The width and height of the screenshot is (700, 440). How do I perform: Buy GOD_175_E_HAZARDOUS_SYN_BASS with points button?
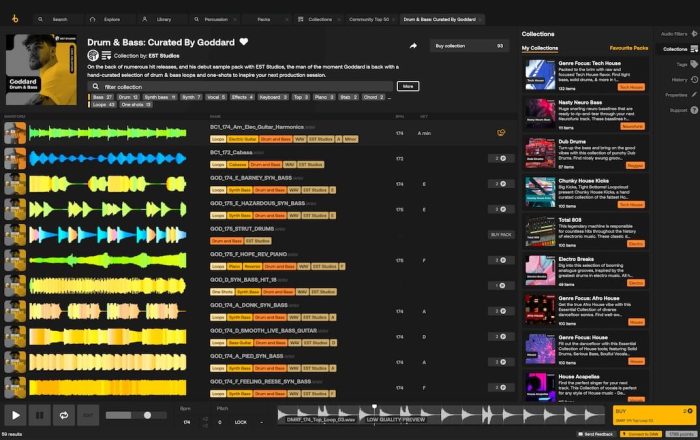click(x=500, y=209)
